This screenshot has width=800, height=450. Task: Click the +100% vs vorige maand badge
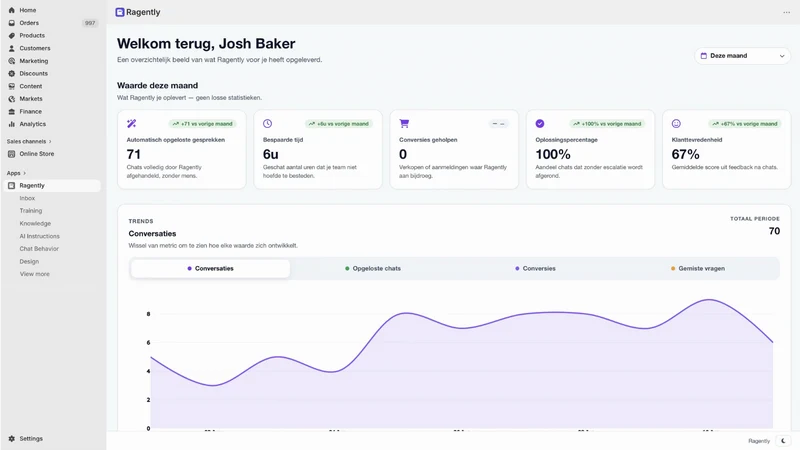pyautogui.click(x=607, y=123)
